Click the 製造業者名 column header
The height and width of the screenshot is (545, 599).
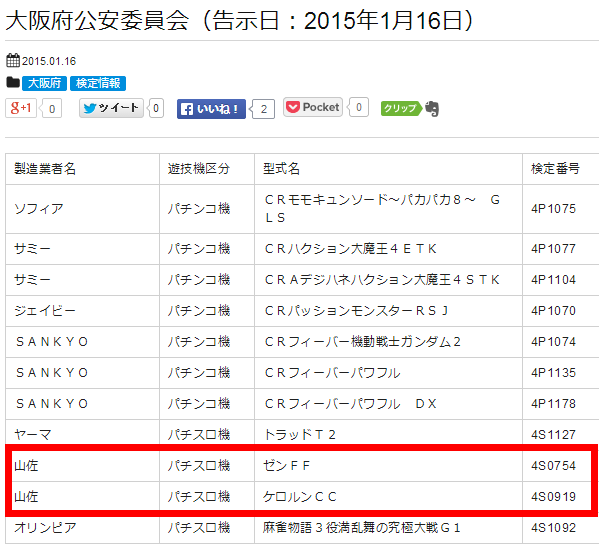pyautogui.click(x=83, y=169)
